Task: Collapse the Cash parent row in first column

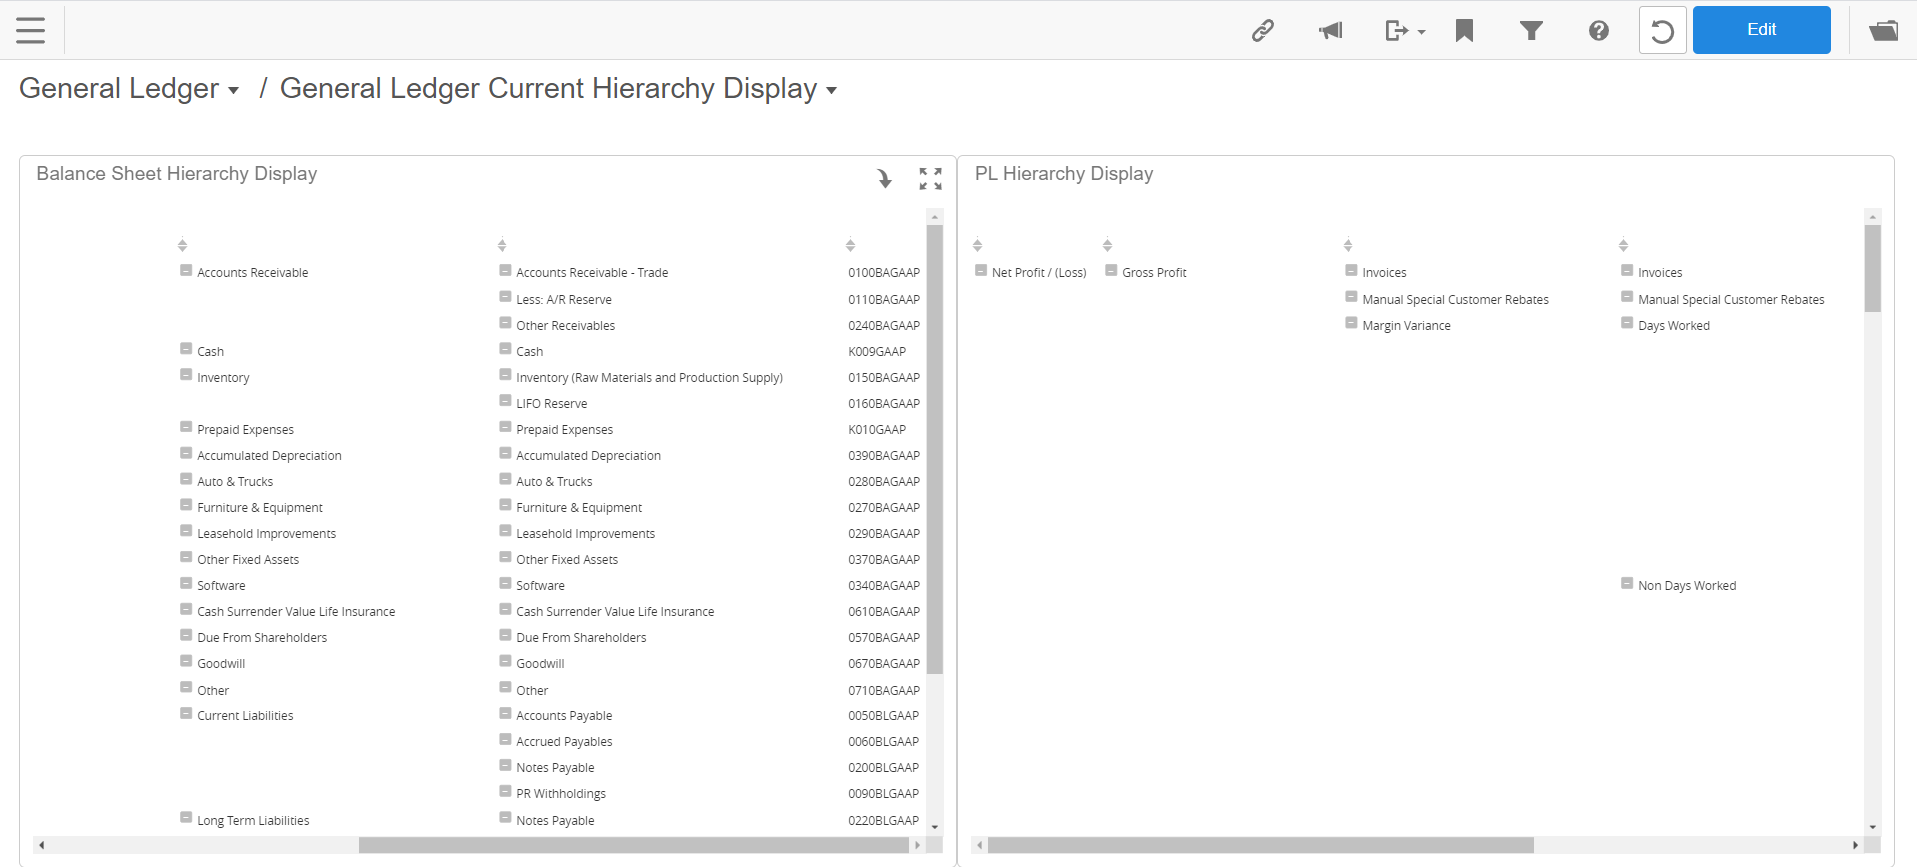Action: point(186,349)
